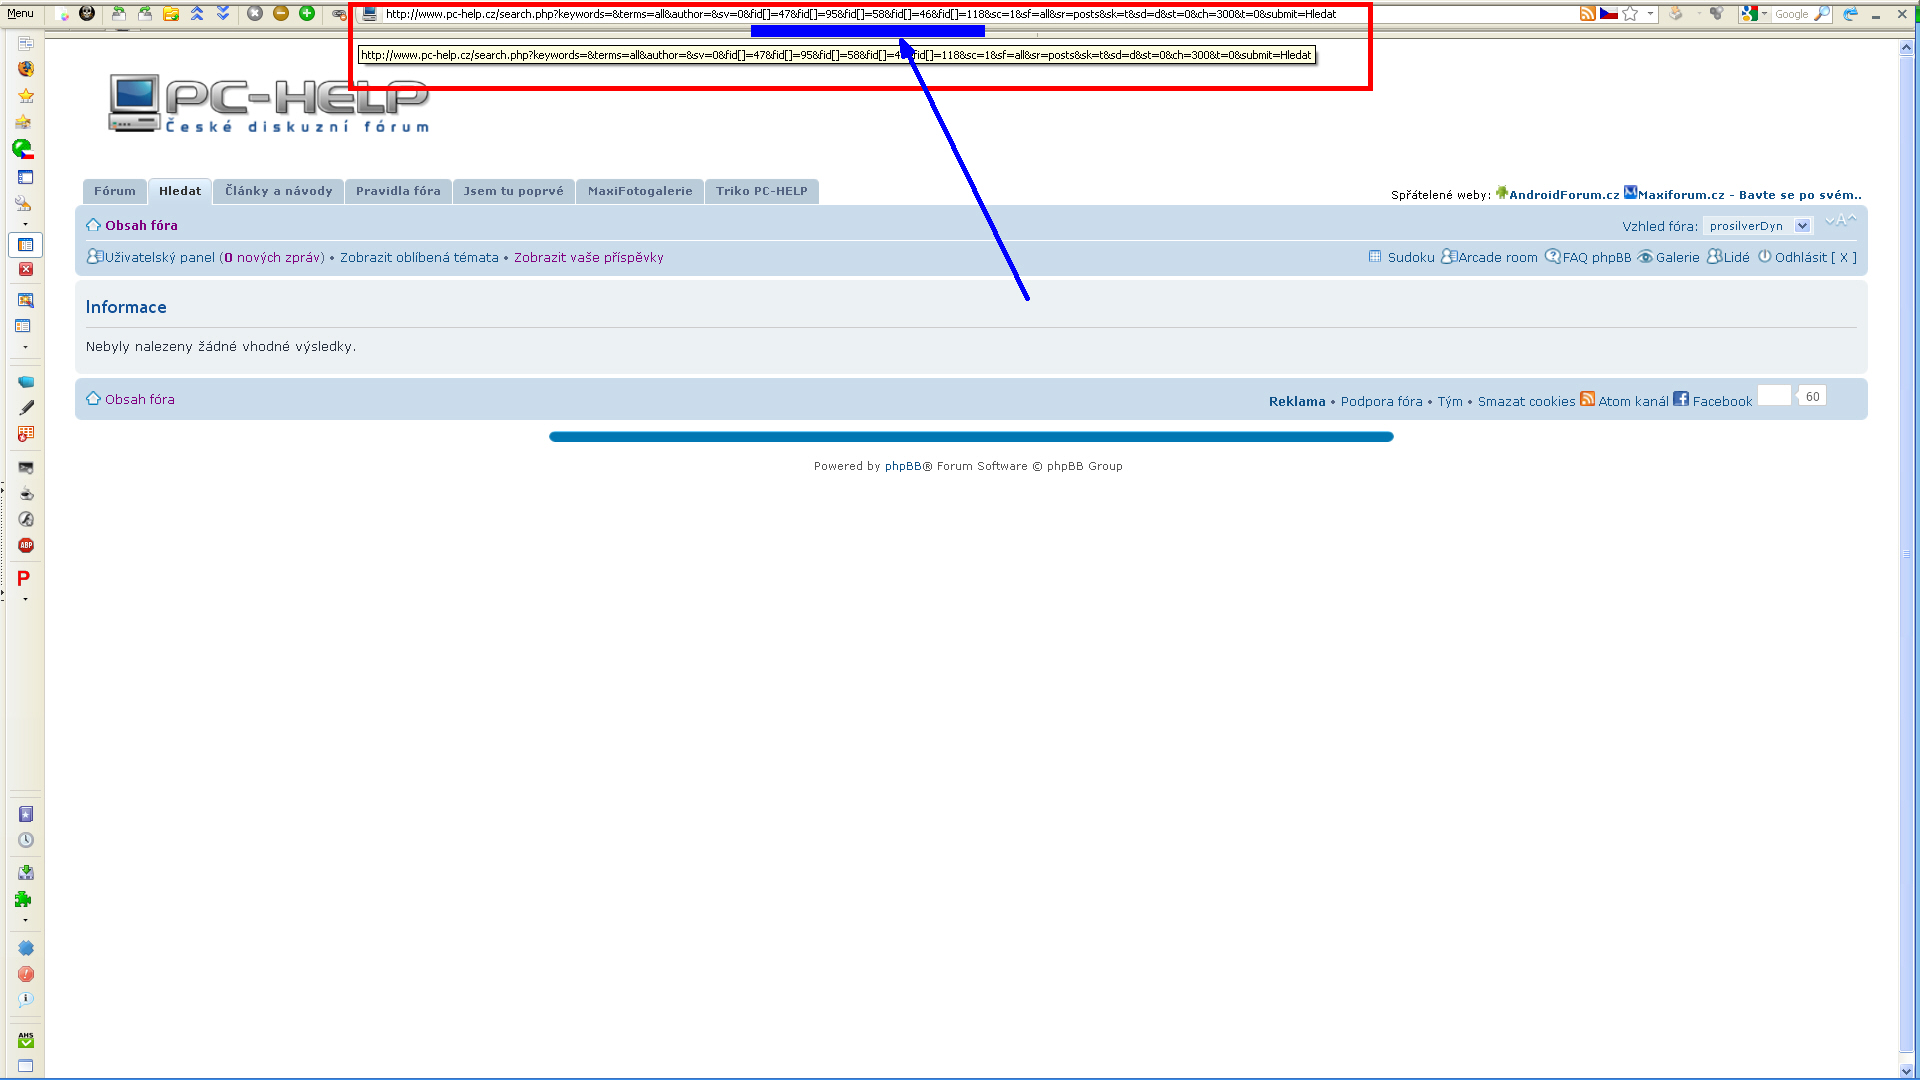Expand the address bar history dropdown arrow

[1650, 14]
